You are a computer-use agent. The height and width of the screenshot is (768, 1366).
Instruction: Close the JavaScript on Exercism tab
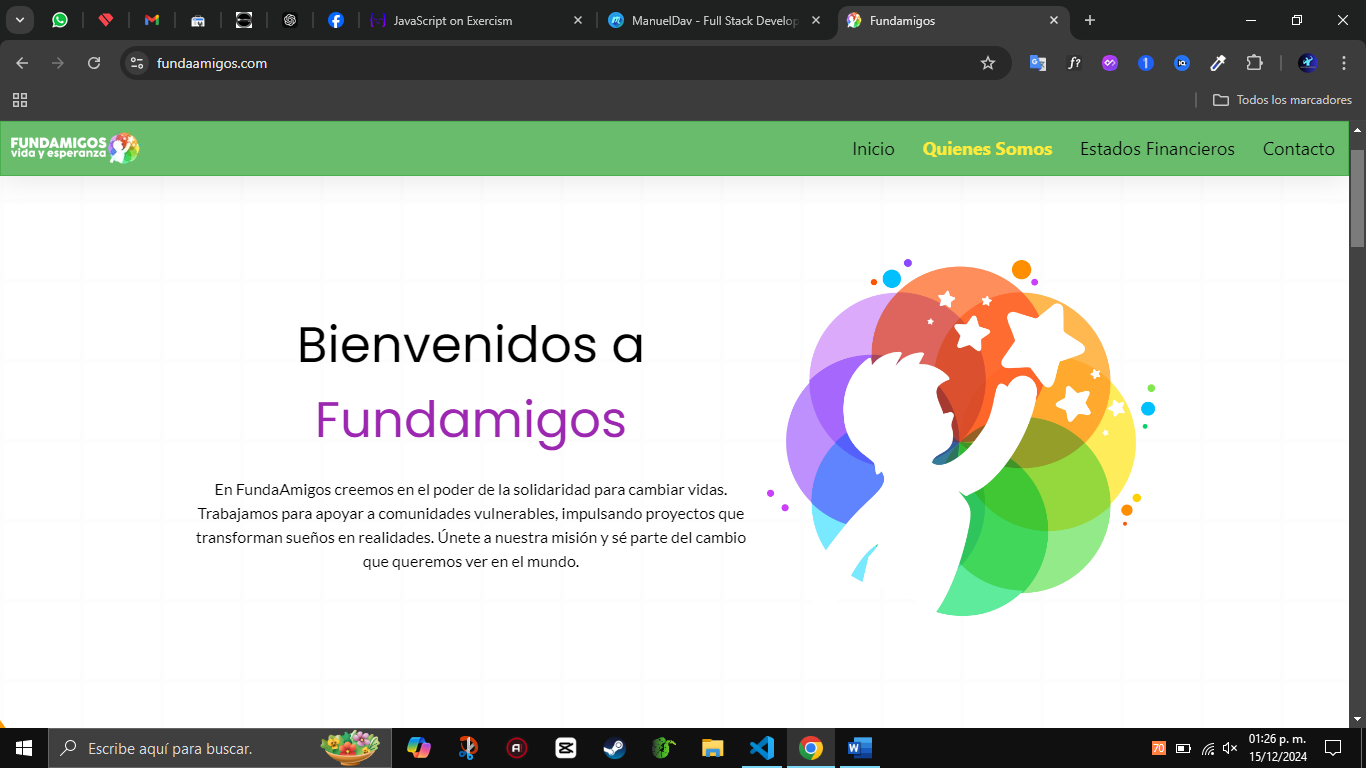tap(577, 20)
